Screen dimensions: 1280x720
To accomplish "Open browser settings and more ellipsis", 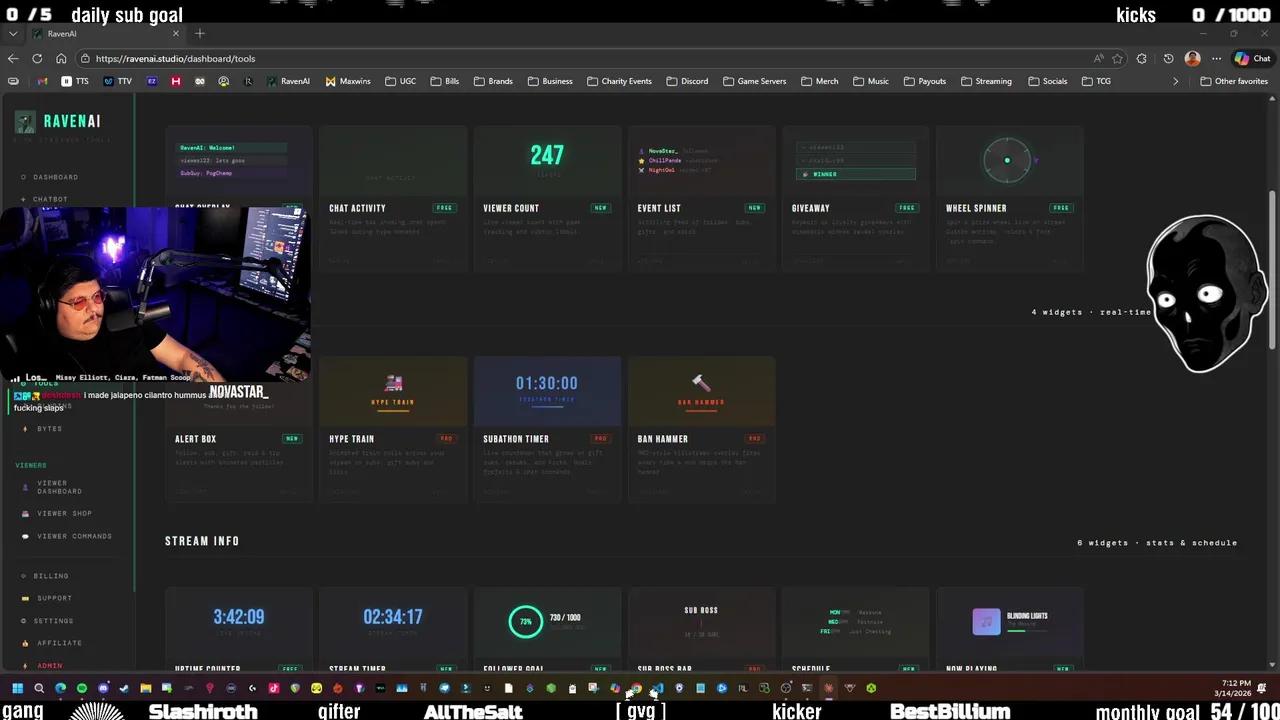I will (1215, 58).
